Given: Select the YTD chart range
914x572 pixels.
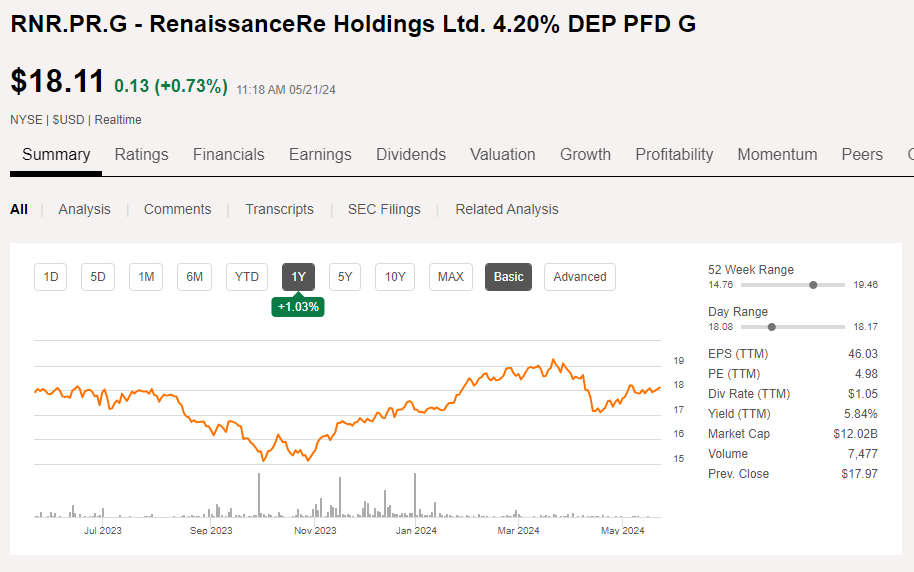Looking at the screenshot, I should [247, 277].
